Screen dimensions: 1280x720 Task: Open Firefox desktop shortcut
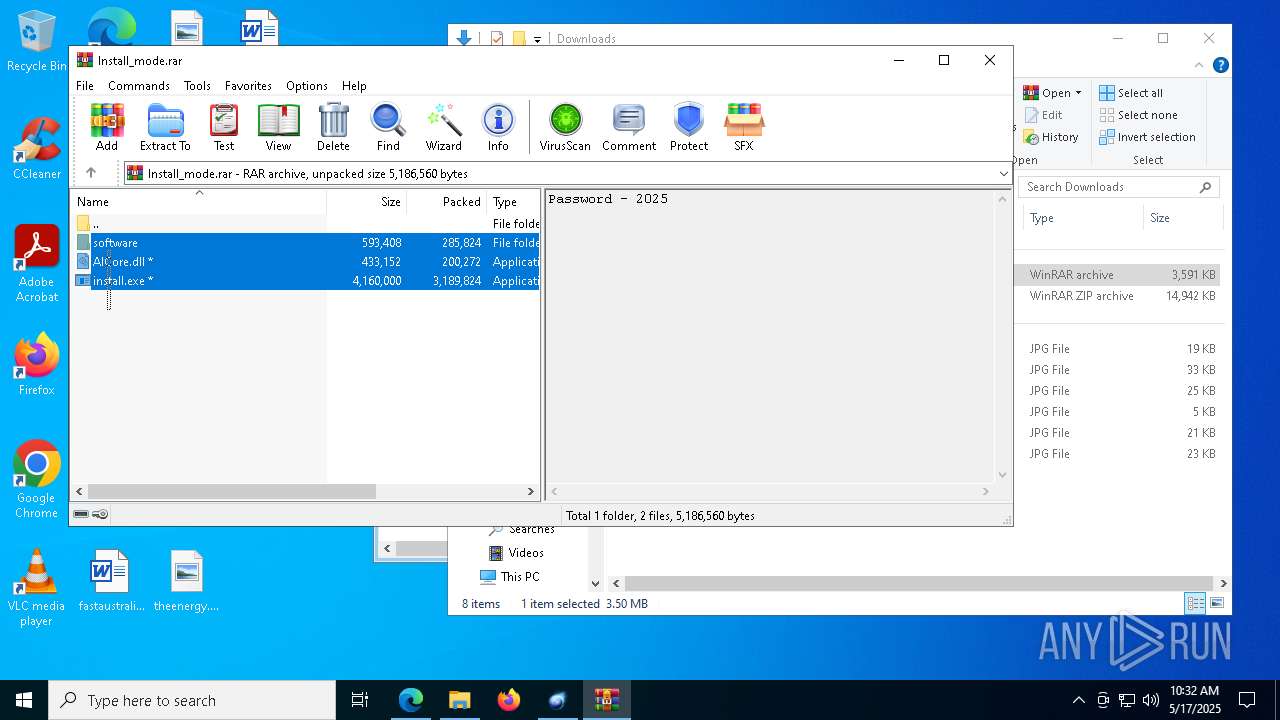[36, 364]
